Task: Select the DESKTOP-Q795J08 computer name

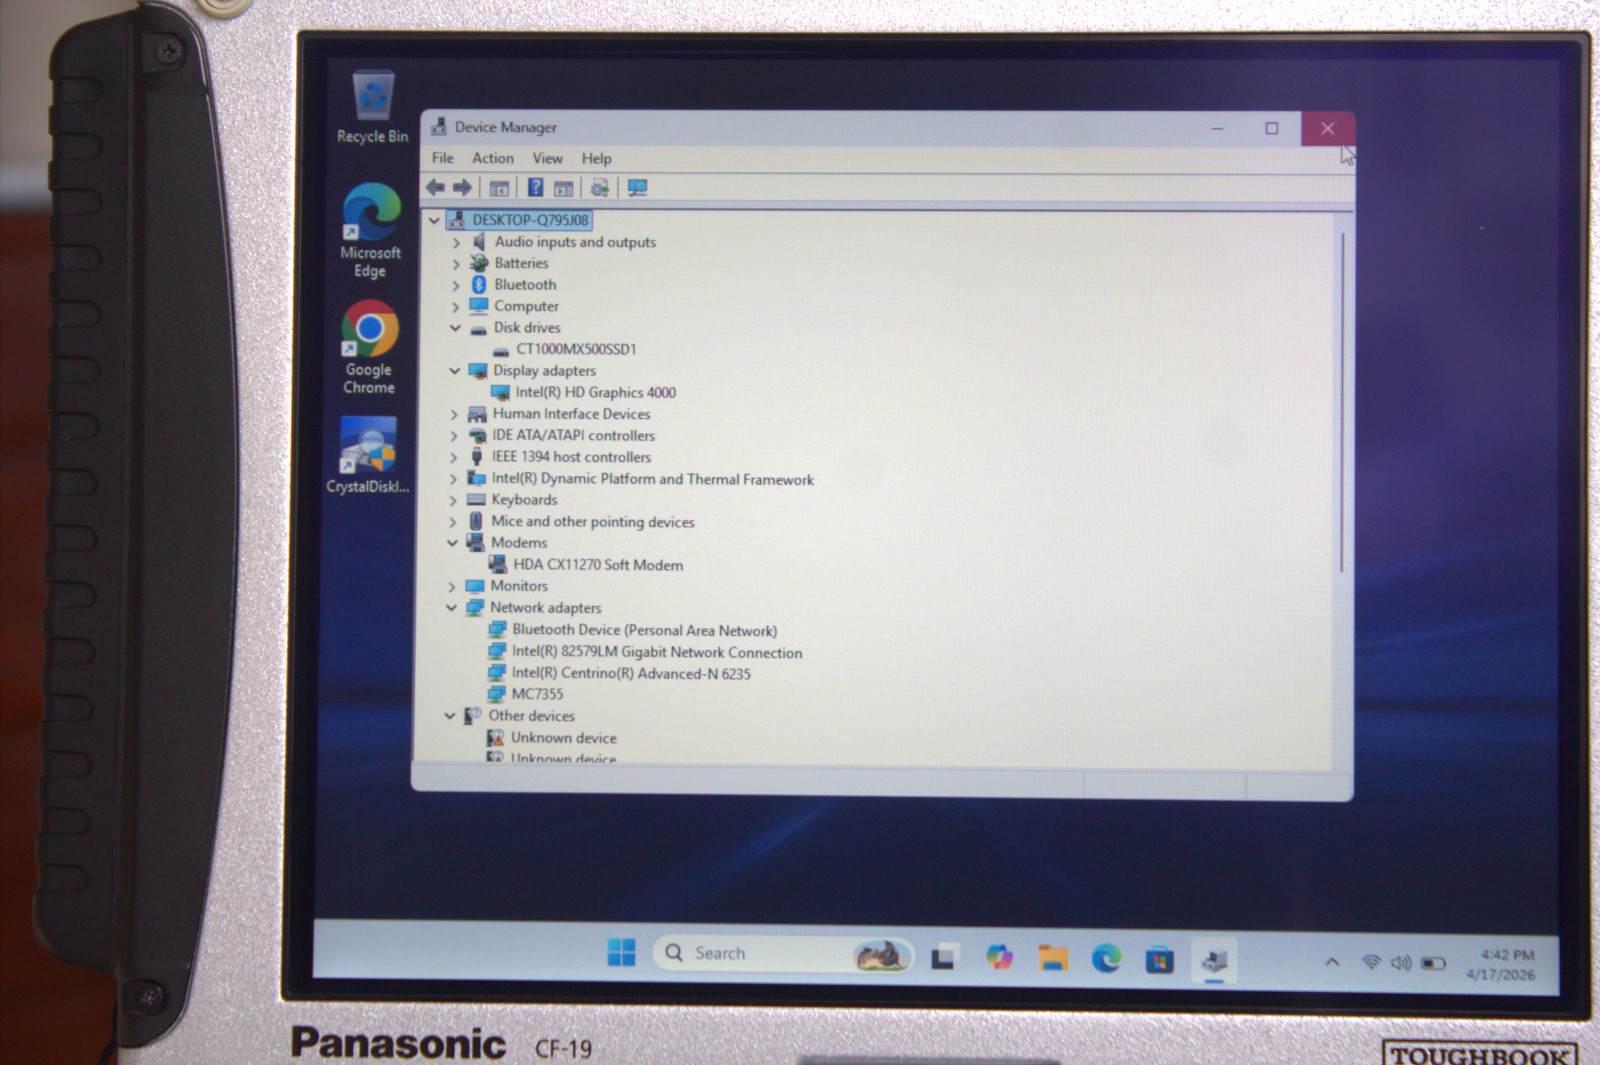Action: click(530, 220)
